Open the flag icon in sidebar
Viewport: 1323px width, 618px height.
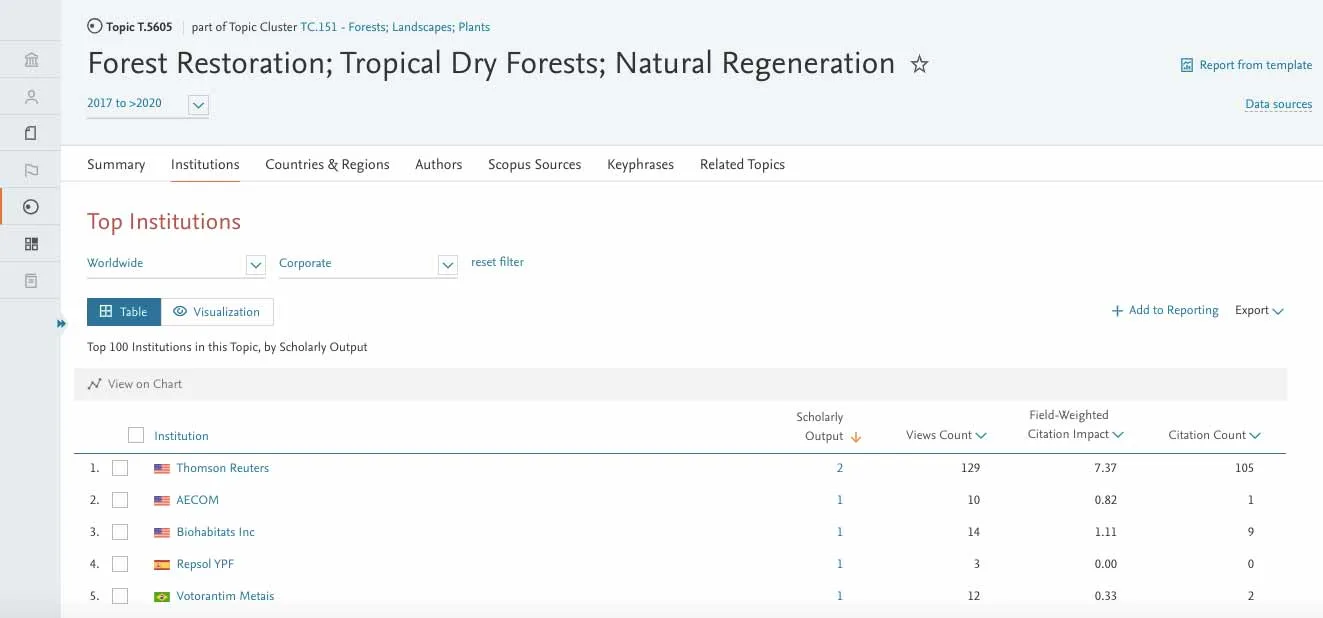click(x=31, y=170)
